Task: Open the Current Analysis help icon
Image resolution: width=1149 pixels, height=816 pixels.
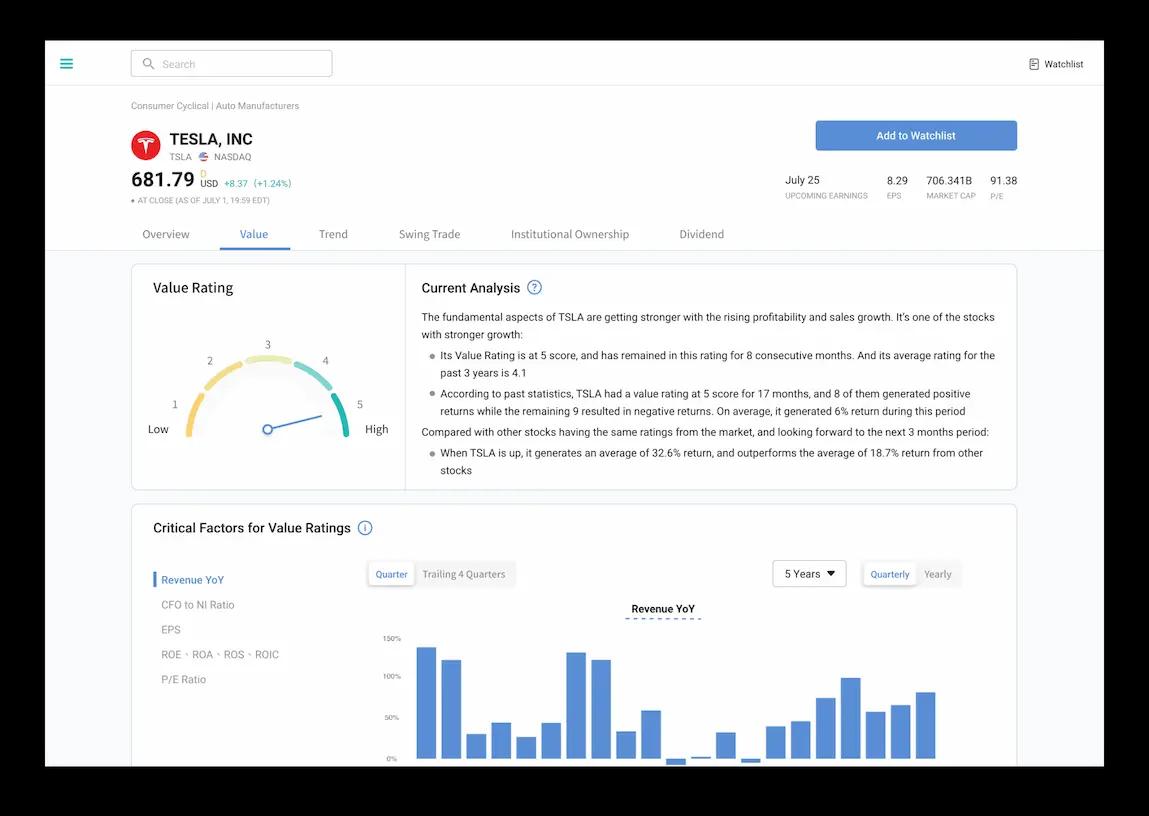Action: tap(534, 287)
